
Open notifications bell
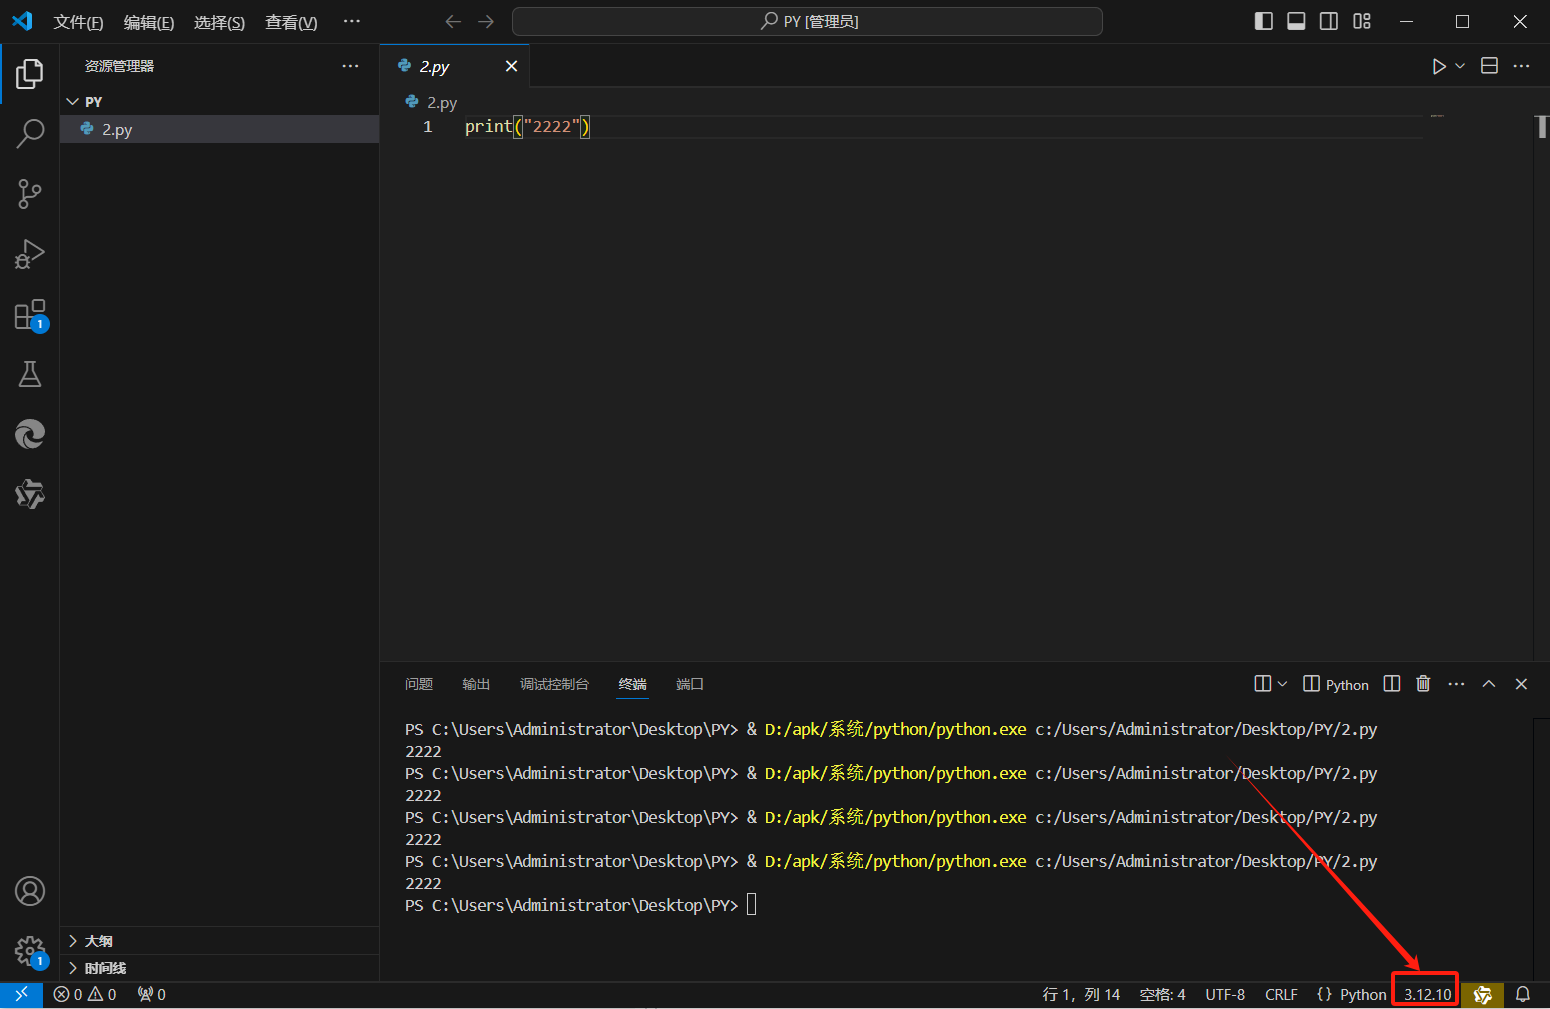tap(1523, 994)
